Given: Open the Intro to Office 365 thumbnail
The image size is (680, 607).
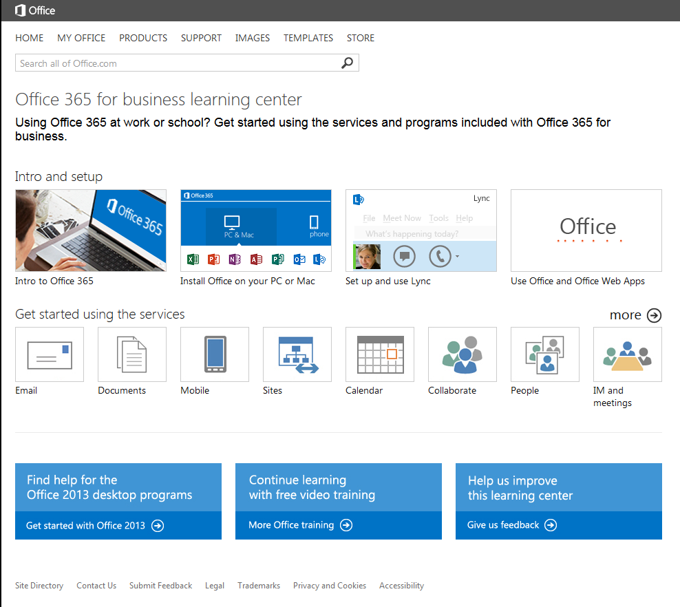Looking at the screenshot, I should point(91,231).
